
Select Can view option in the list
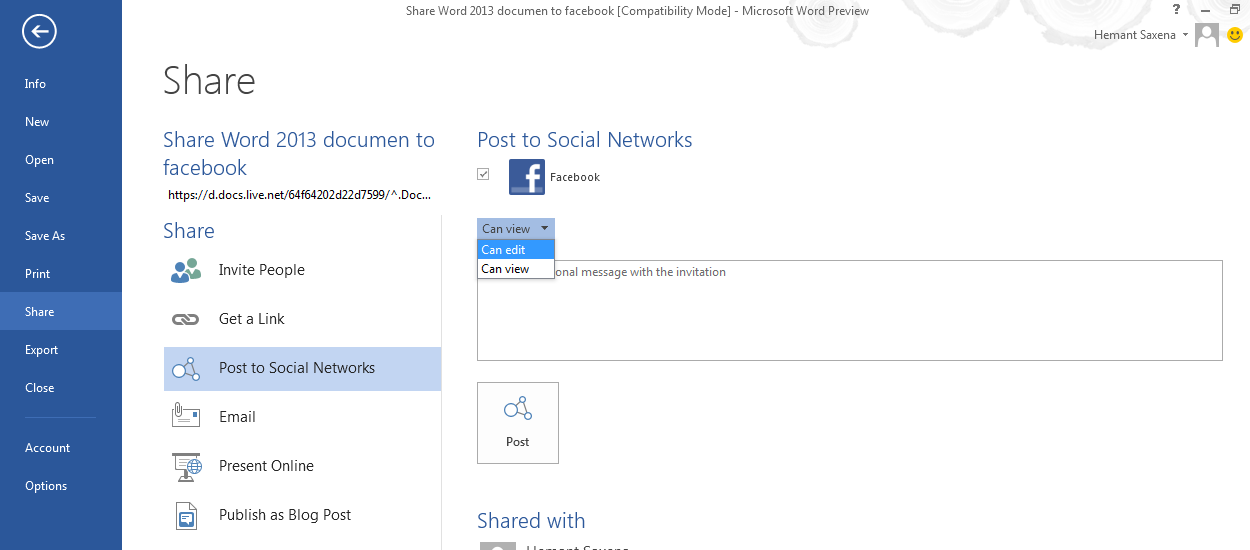(506, 269)
